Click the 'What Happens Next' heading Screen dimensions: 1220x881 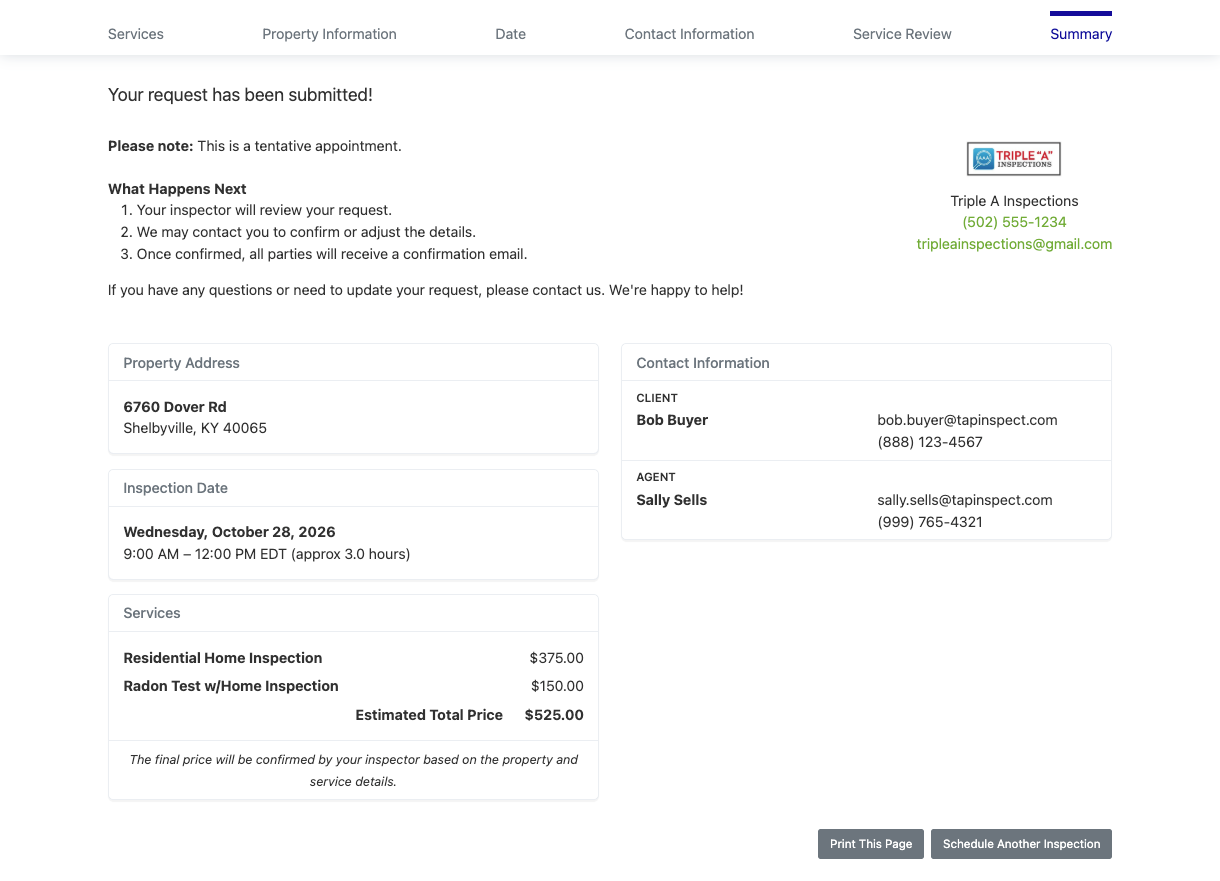tap(177, 189)
